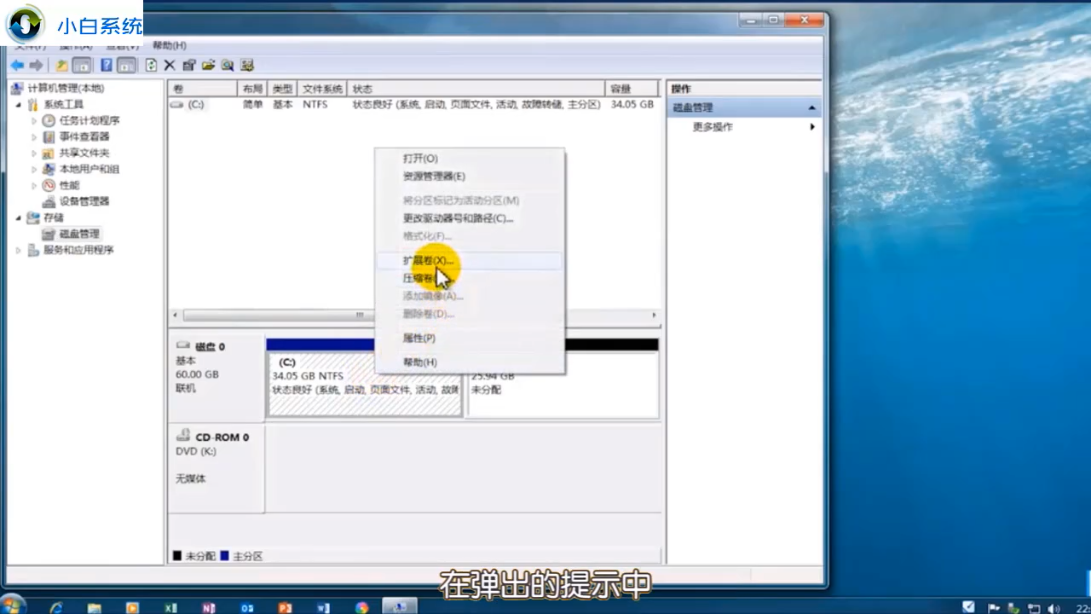Open the 帮助(H) menu in menu bar

pos(169,46)
